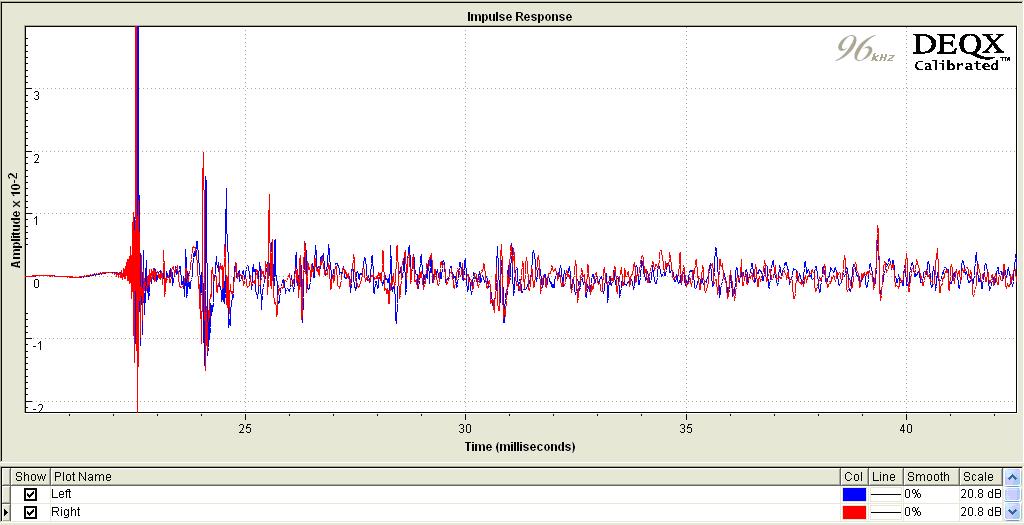Click the line style sample for Left
This screenshot has height=525, width=1024.
pos(885,494)
